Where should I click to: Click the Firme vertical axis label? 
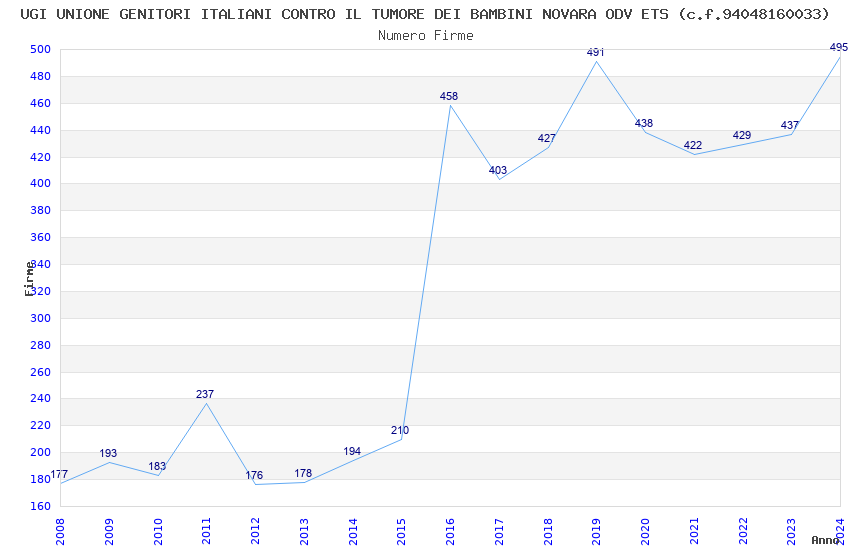point(29,279)
